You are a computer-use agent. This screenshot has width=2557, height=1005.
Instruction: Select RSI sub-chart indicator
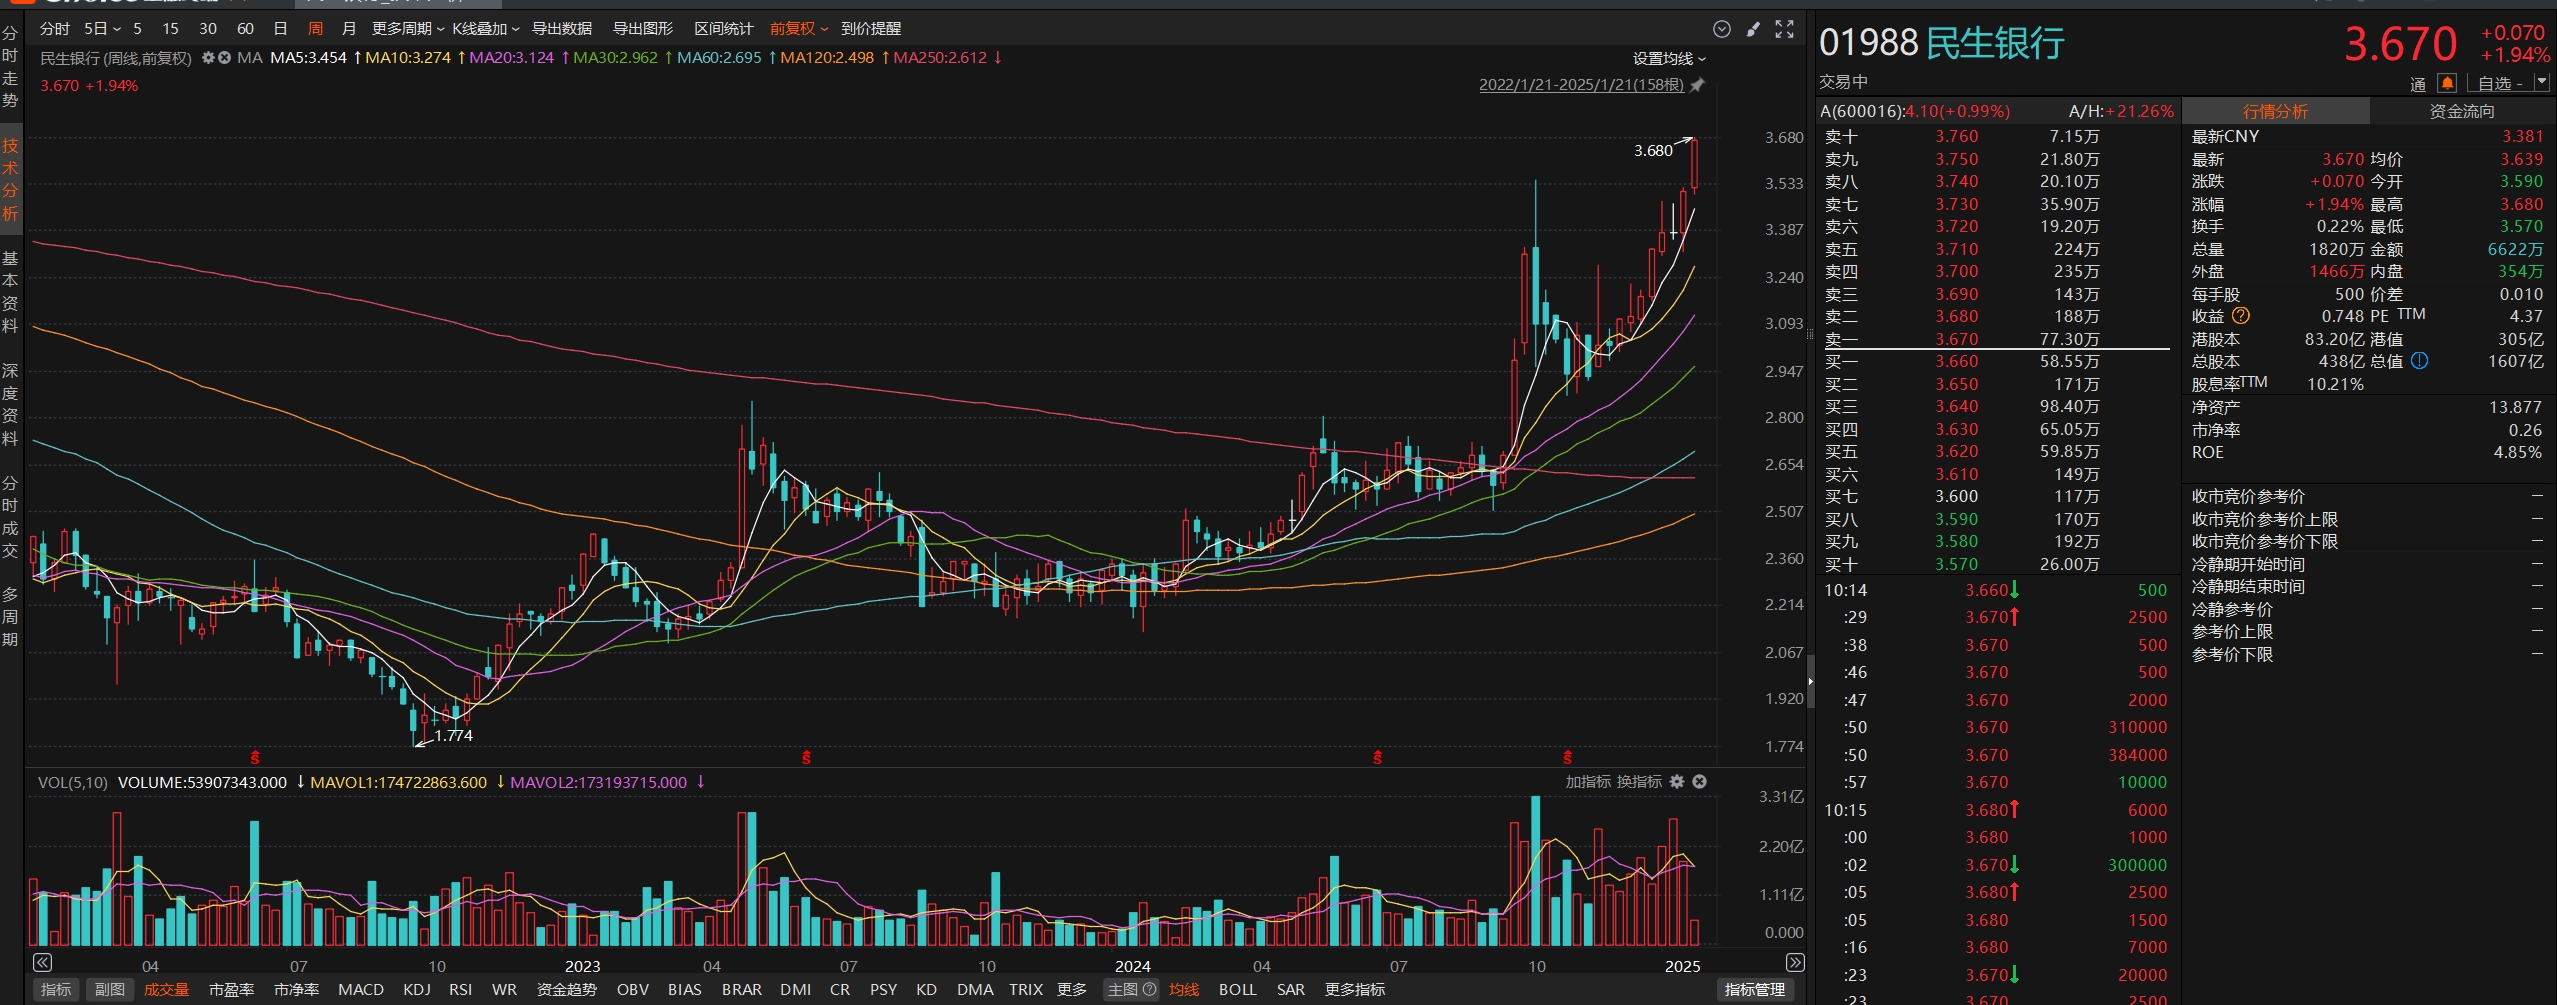461,989
